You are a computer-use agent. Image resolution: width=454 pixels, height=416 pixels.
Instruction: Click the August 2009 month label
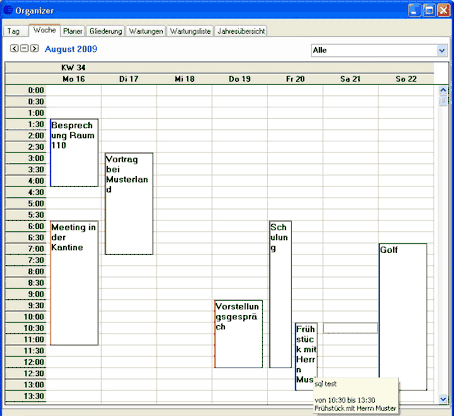[x=71, y=49]
